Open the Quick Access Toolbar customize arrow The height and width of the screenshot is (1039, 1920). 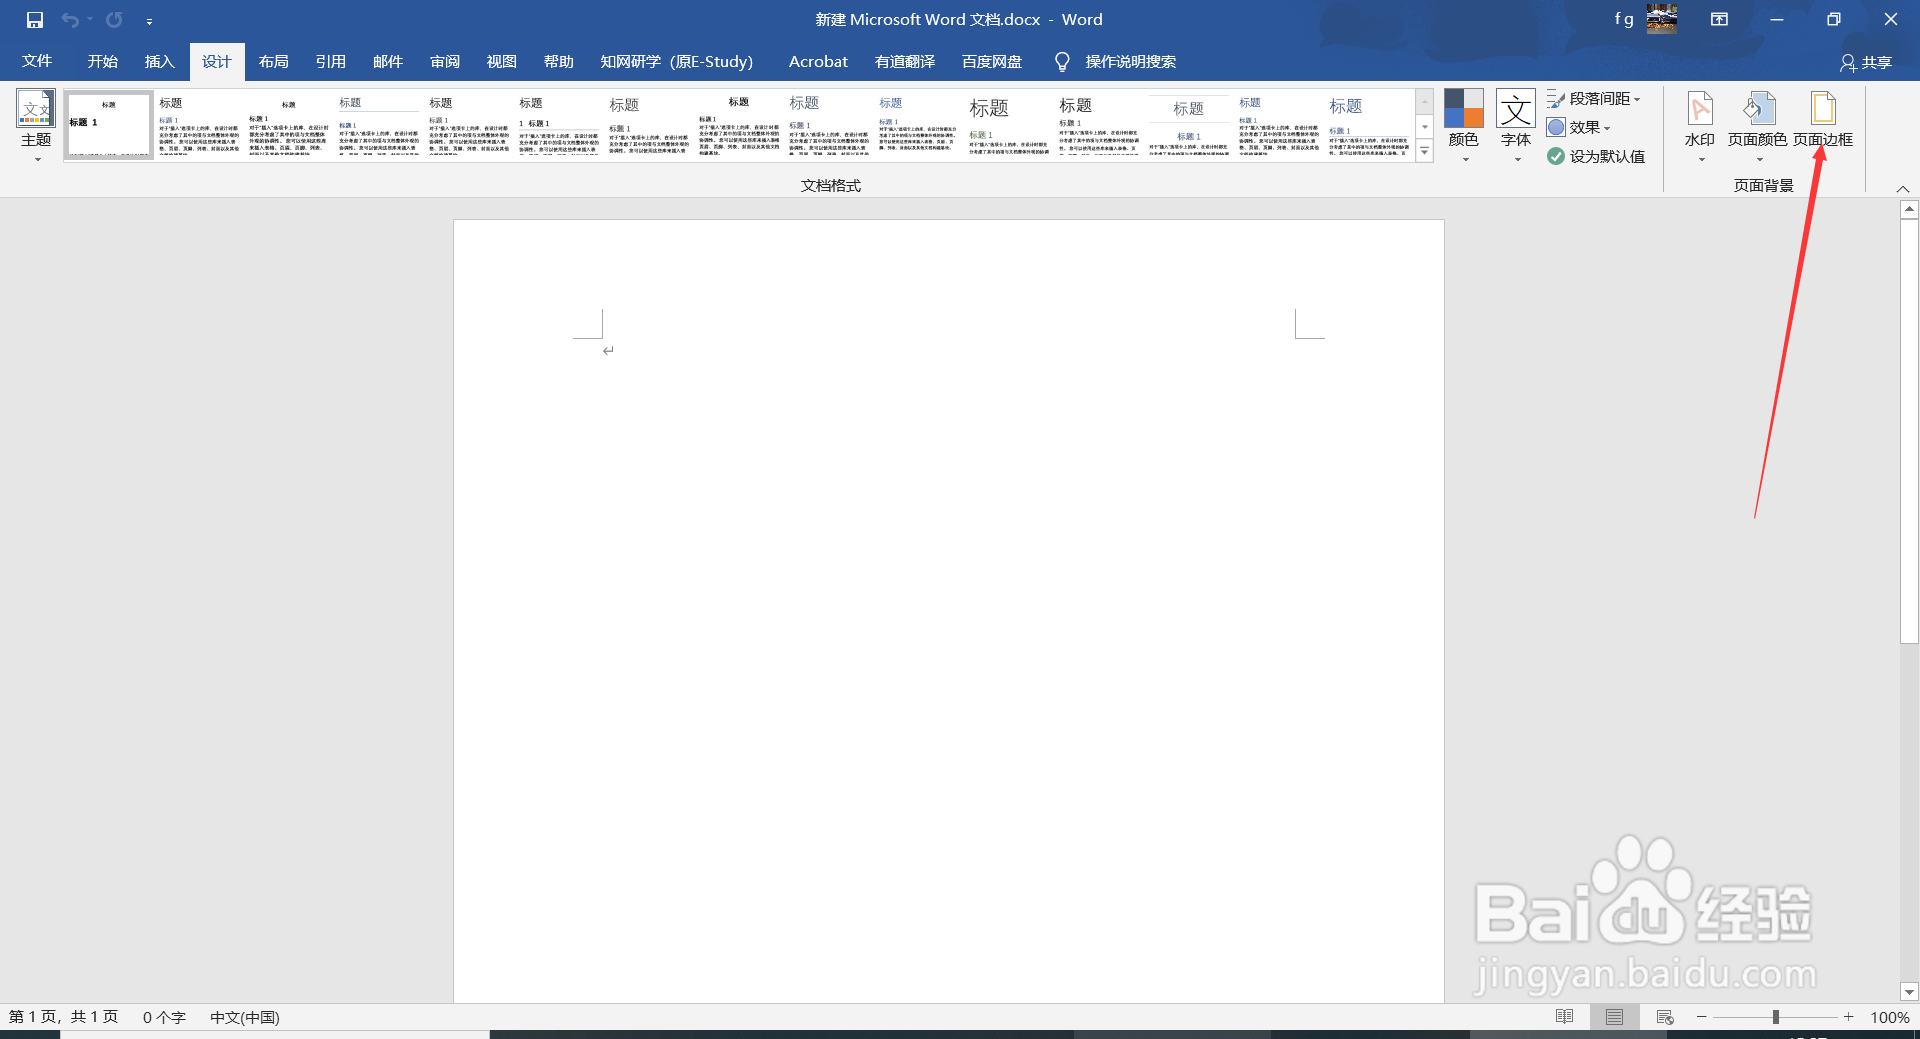149,21
